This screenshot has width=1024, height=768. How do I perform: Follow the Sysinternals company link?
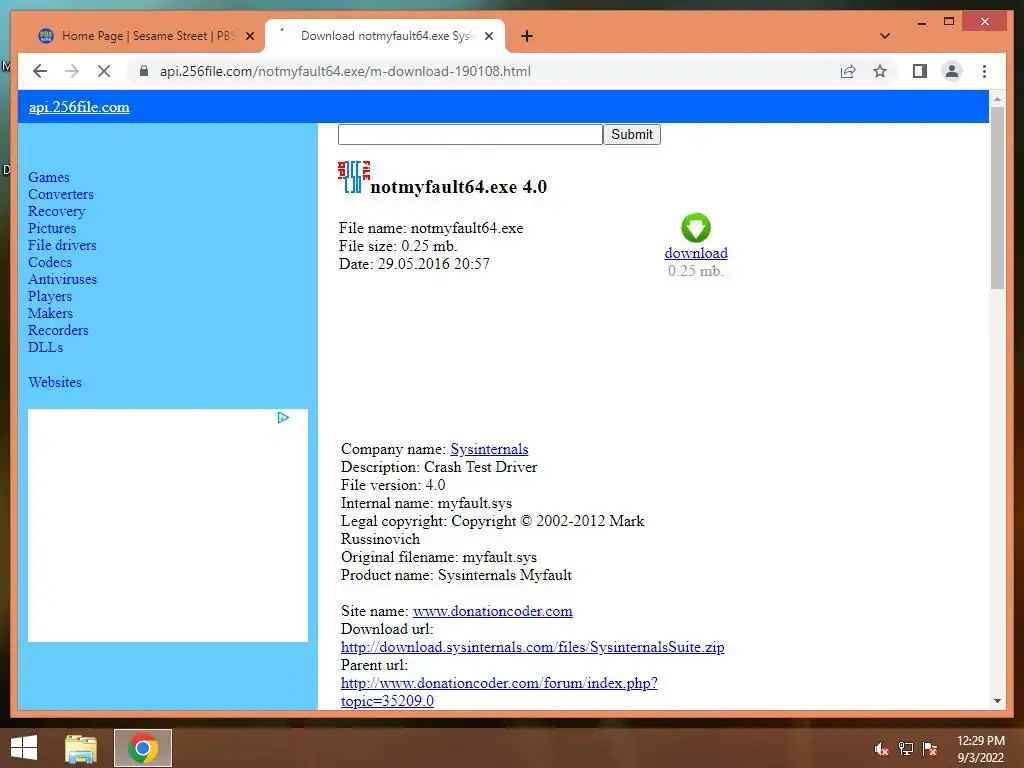(x=489, y=449)
